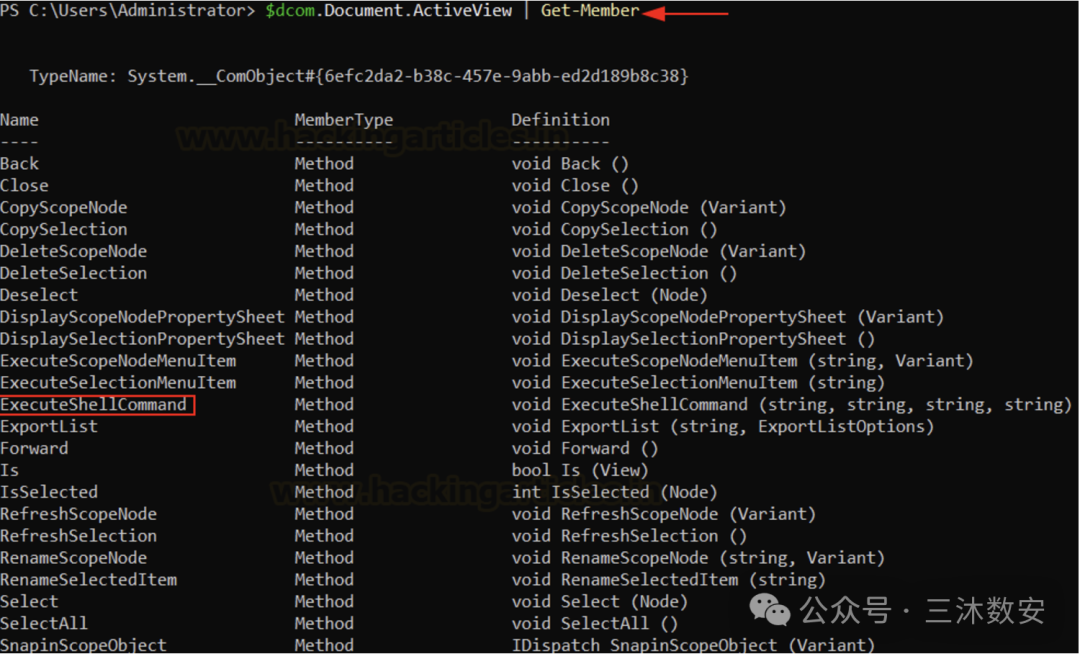The image size is (1080, 654).
Task: Select DisplayScopeNodePropertySheet in the Name column
Action: (142, 317)
